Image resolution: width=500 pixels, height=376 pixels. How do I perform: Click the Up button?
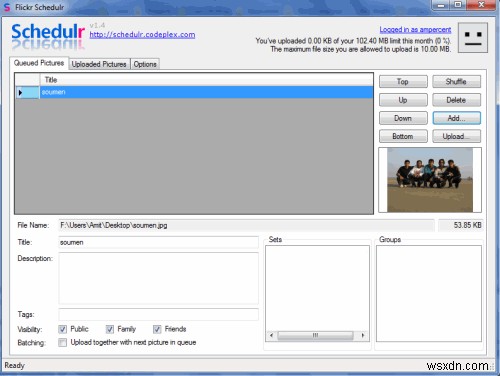pyautogui.click(x=403, y=100)
